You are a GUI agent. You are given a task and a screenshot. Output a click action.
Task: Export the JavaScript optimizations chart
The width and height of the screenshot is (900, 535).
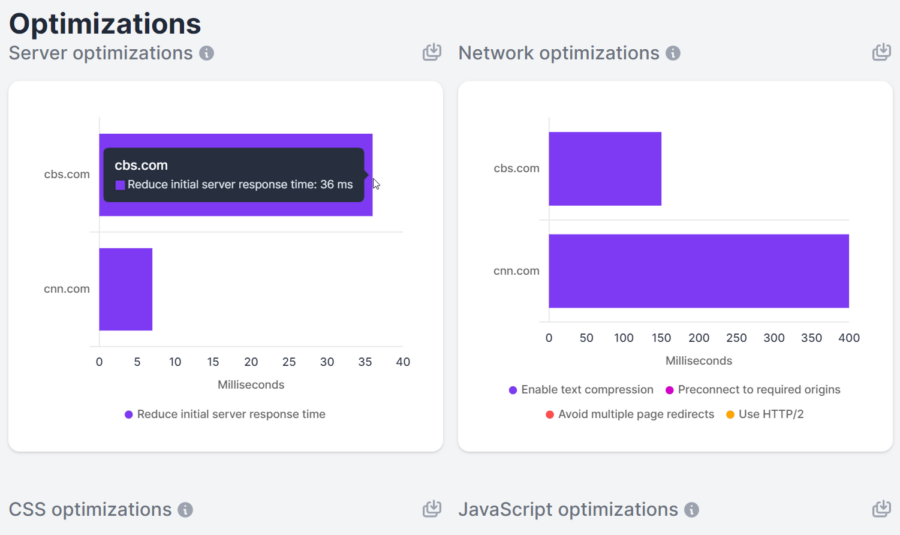[x=882, y=509]
